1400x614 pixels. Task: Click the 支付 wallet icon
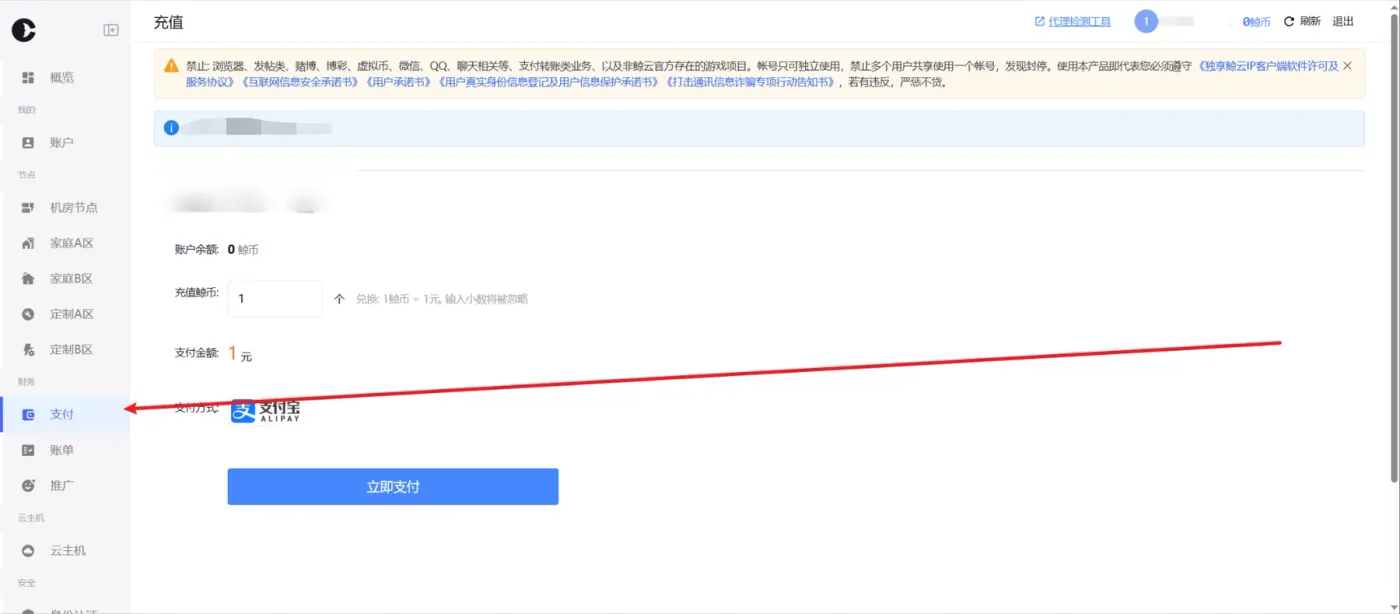(x=28, y=414)
